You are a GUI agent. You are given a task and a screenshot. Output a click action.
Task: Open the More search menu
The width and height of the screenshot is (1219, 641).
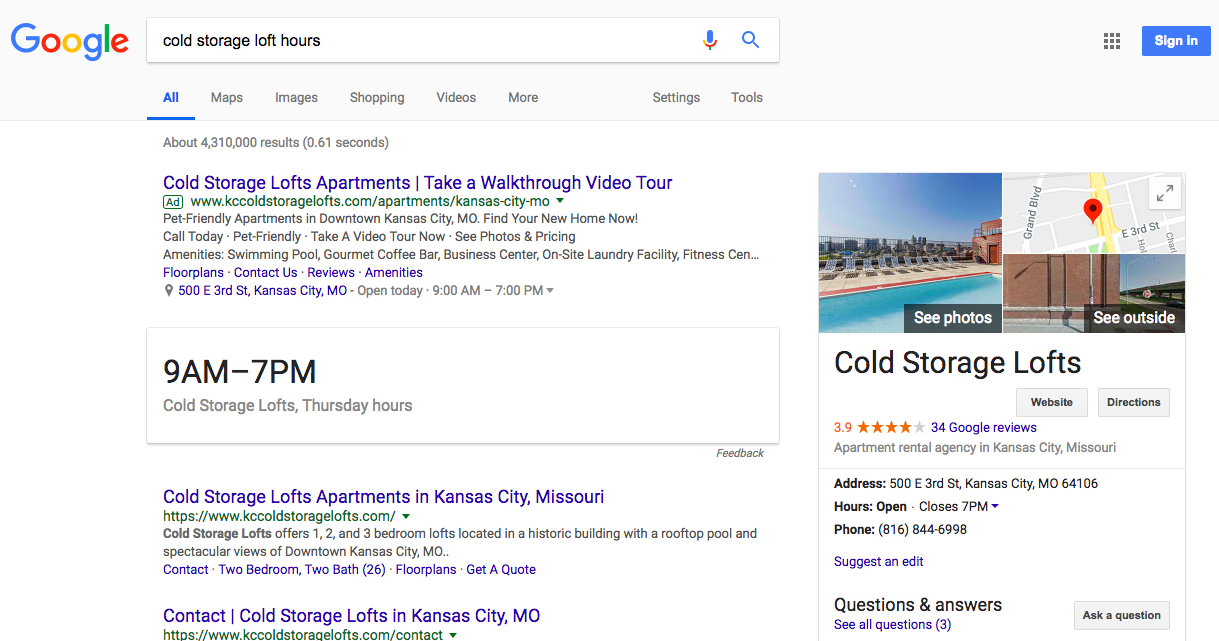523,98
